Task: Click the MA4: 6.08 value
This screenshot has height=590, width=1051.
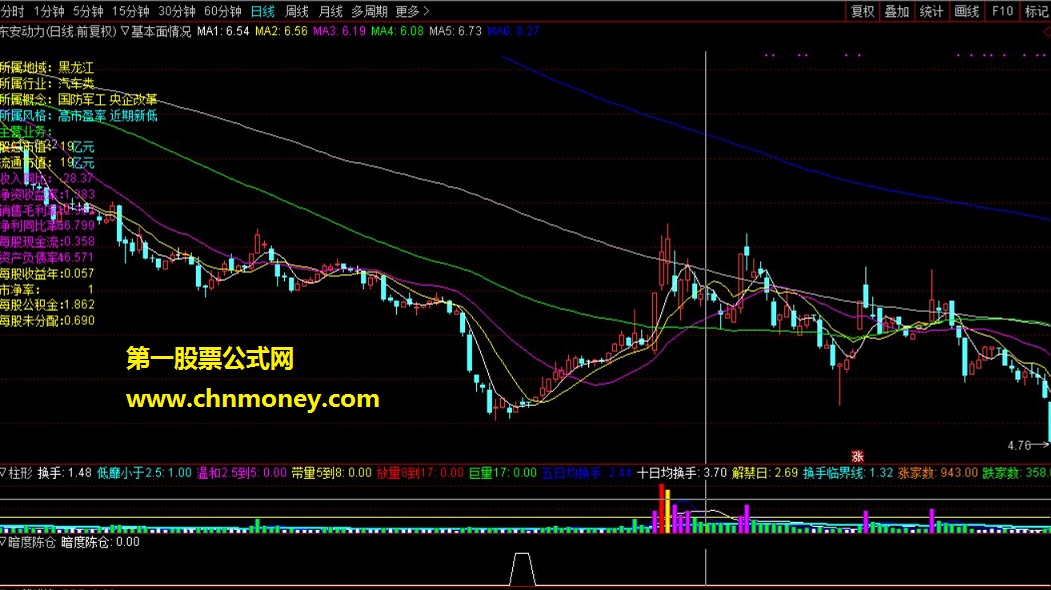Action: coord(397,31)
